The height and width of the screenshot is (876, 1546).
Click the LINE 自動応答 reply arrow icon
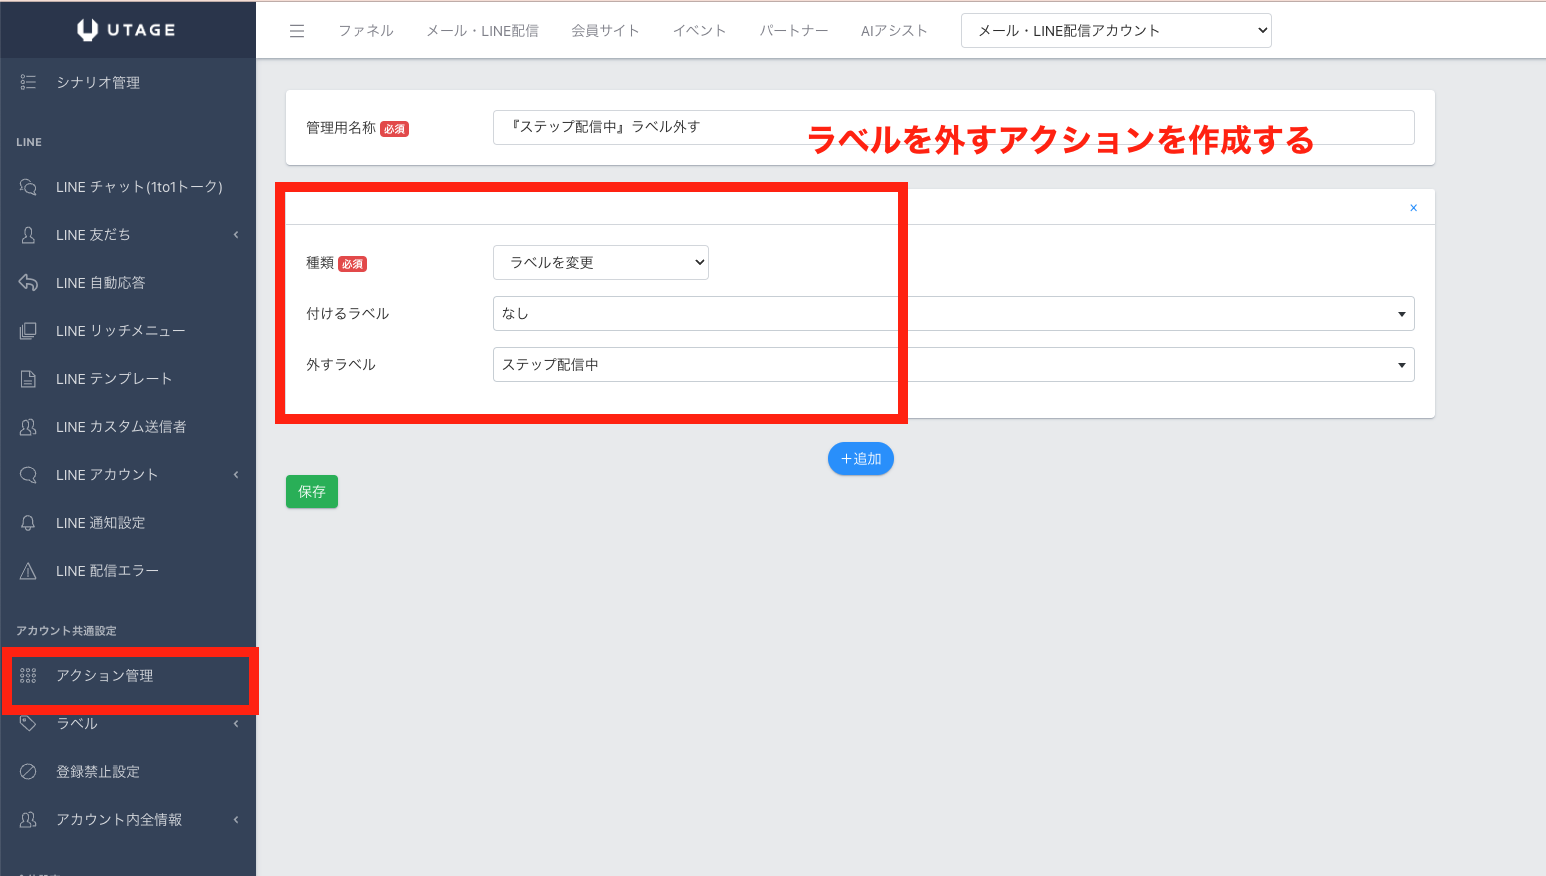(x=28, y=283)
